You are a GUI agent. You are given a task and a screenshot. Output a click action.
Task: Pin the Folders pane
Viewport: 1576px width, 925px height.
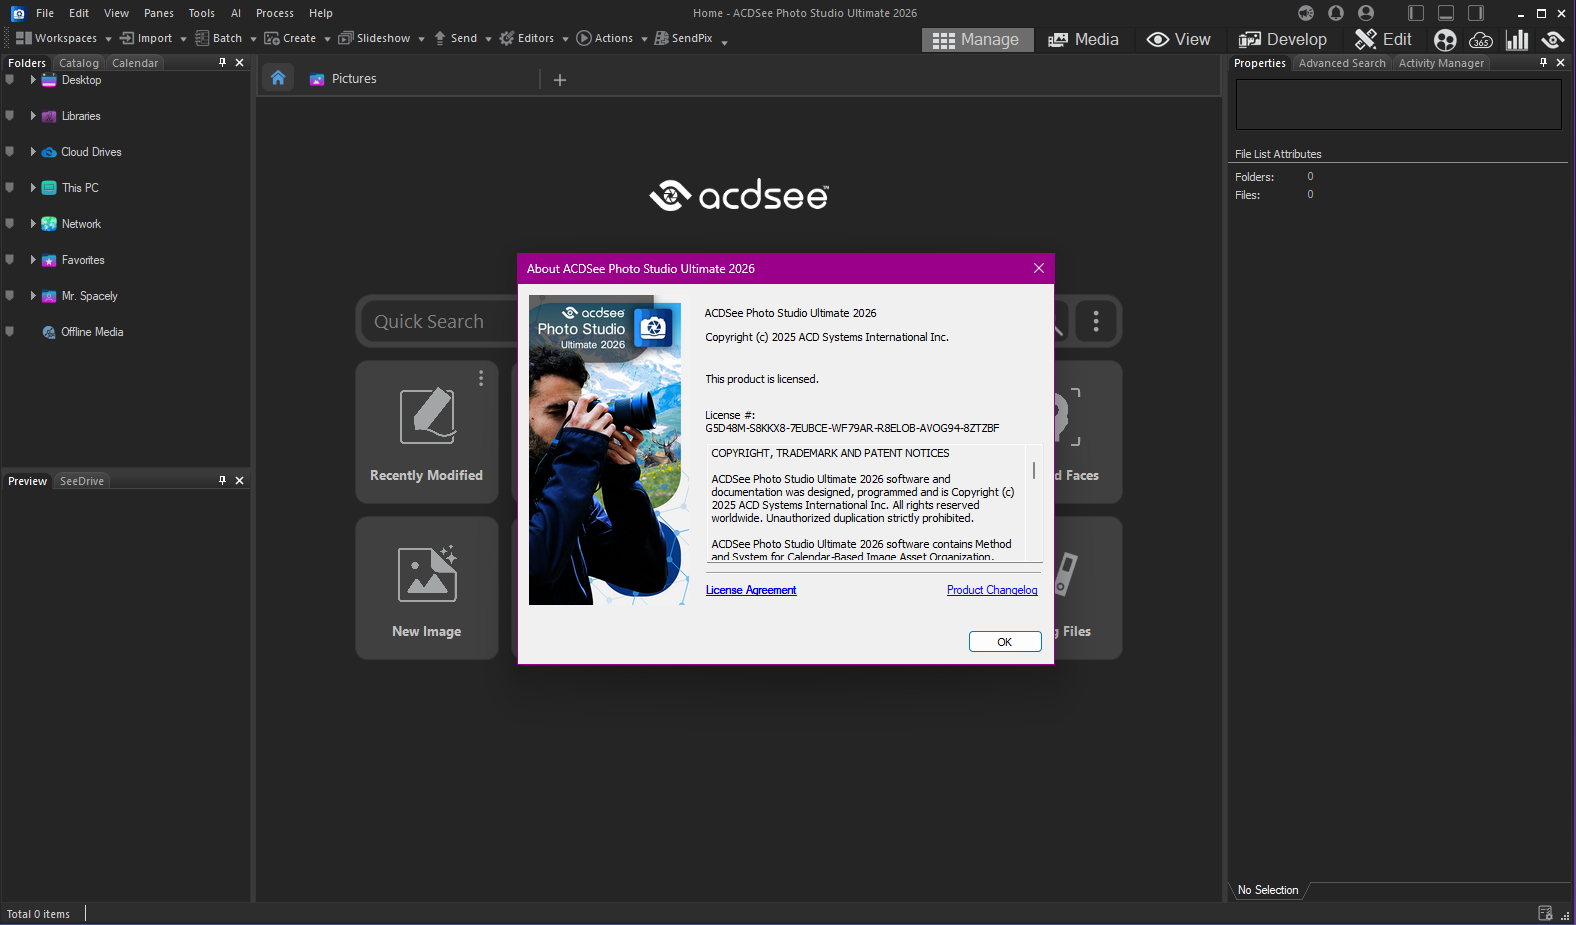point(222,62)
